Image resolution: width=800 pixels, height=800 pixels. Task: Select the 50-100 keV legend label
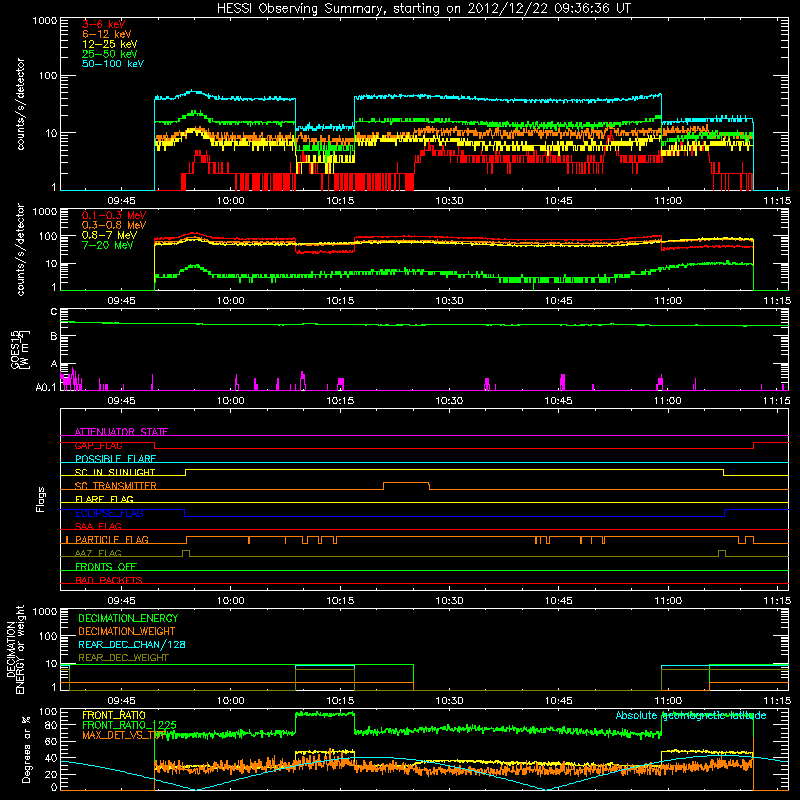[x=113, y=64]
